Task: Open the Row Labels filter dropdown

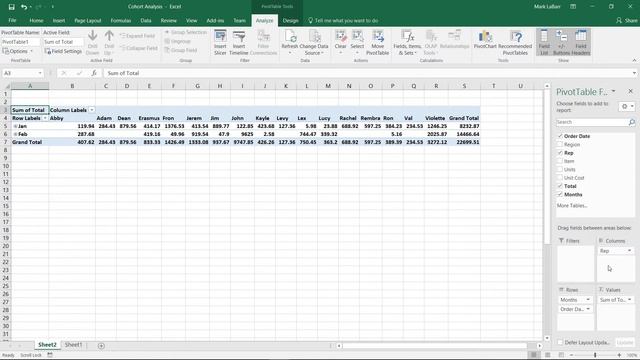Action: pos(45,118)
